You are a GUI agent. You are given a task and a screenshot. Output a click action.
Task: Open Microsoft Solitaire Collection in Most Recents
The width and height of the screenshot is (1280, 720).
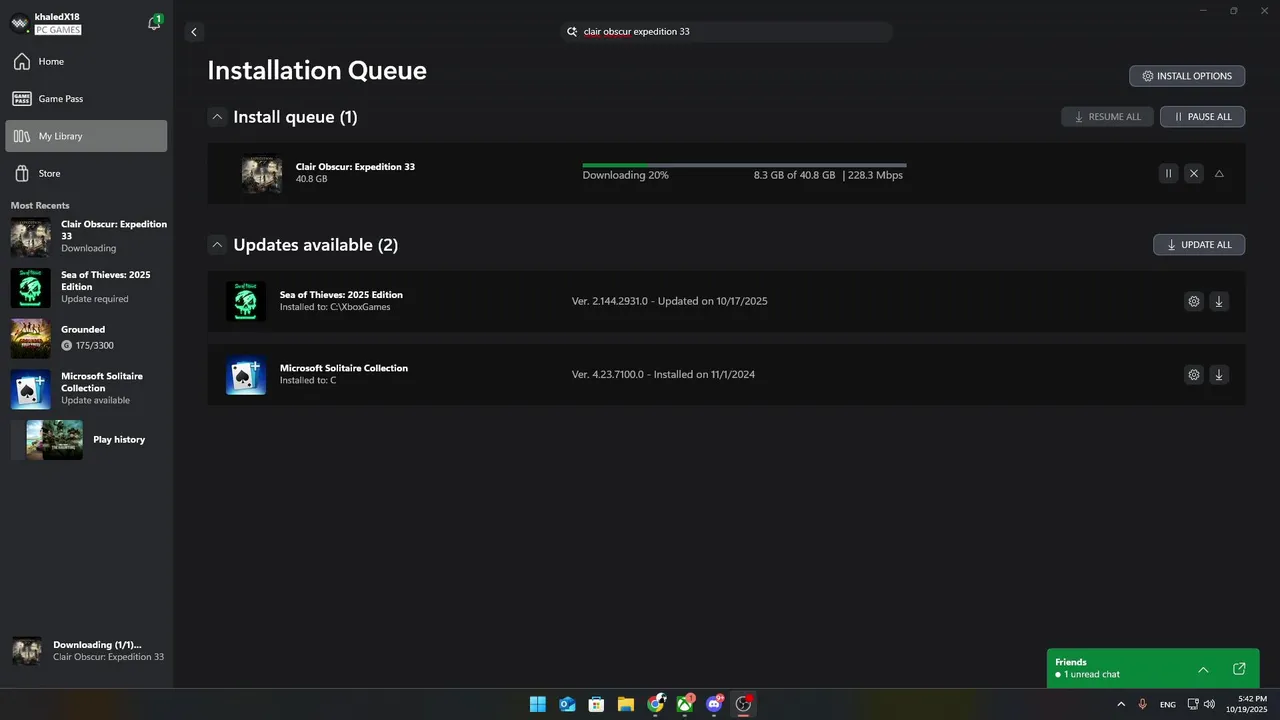(x=88, y=389)
